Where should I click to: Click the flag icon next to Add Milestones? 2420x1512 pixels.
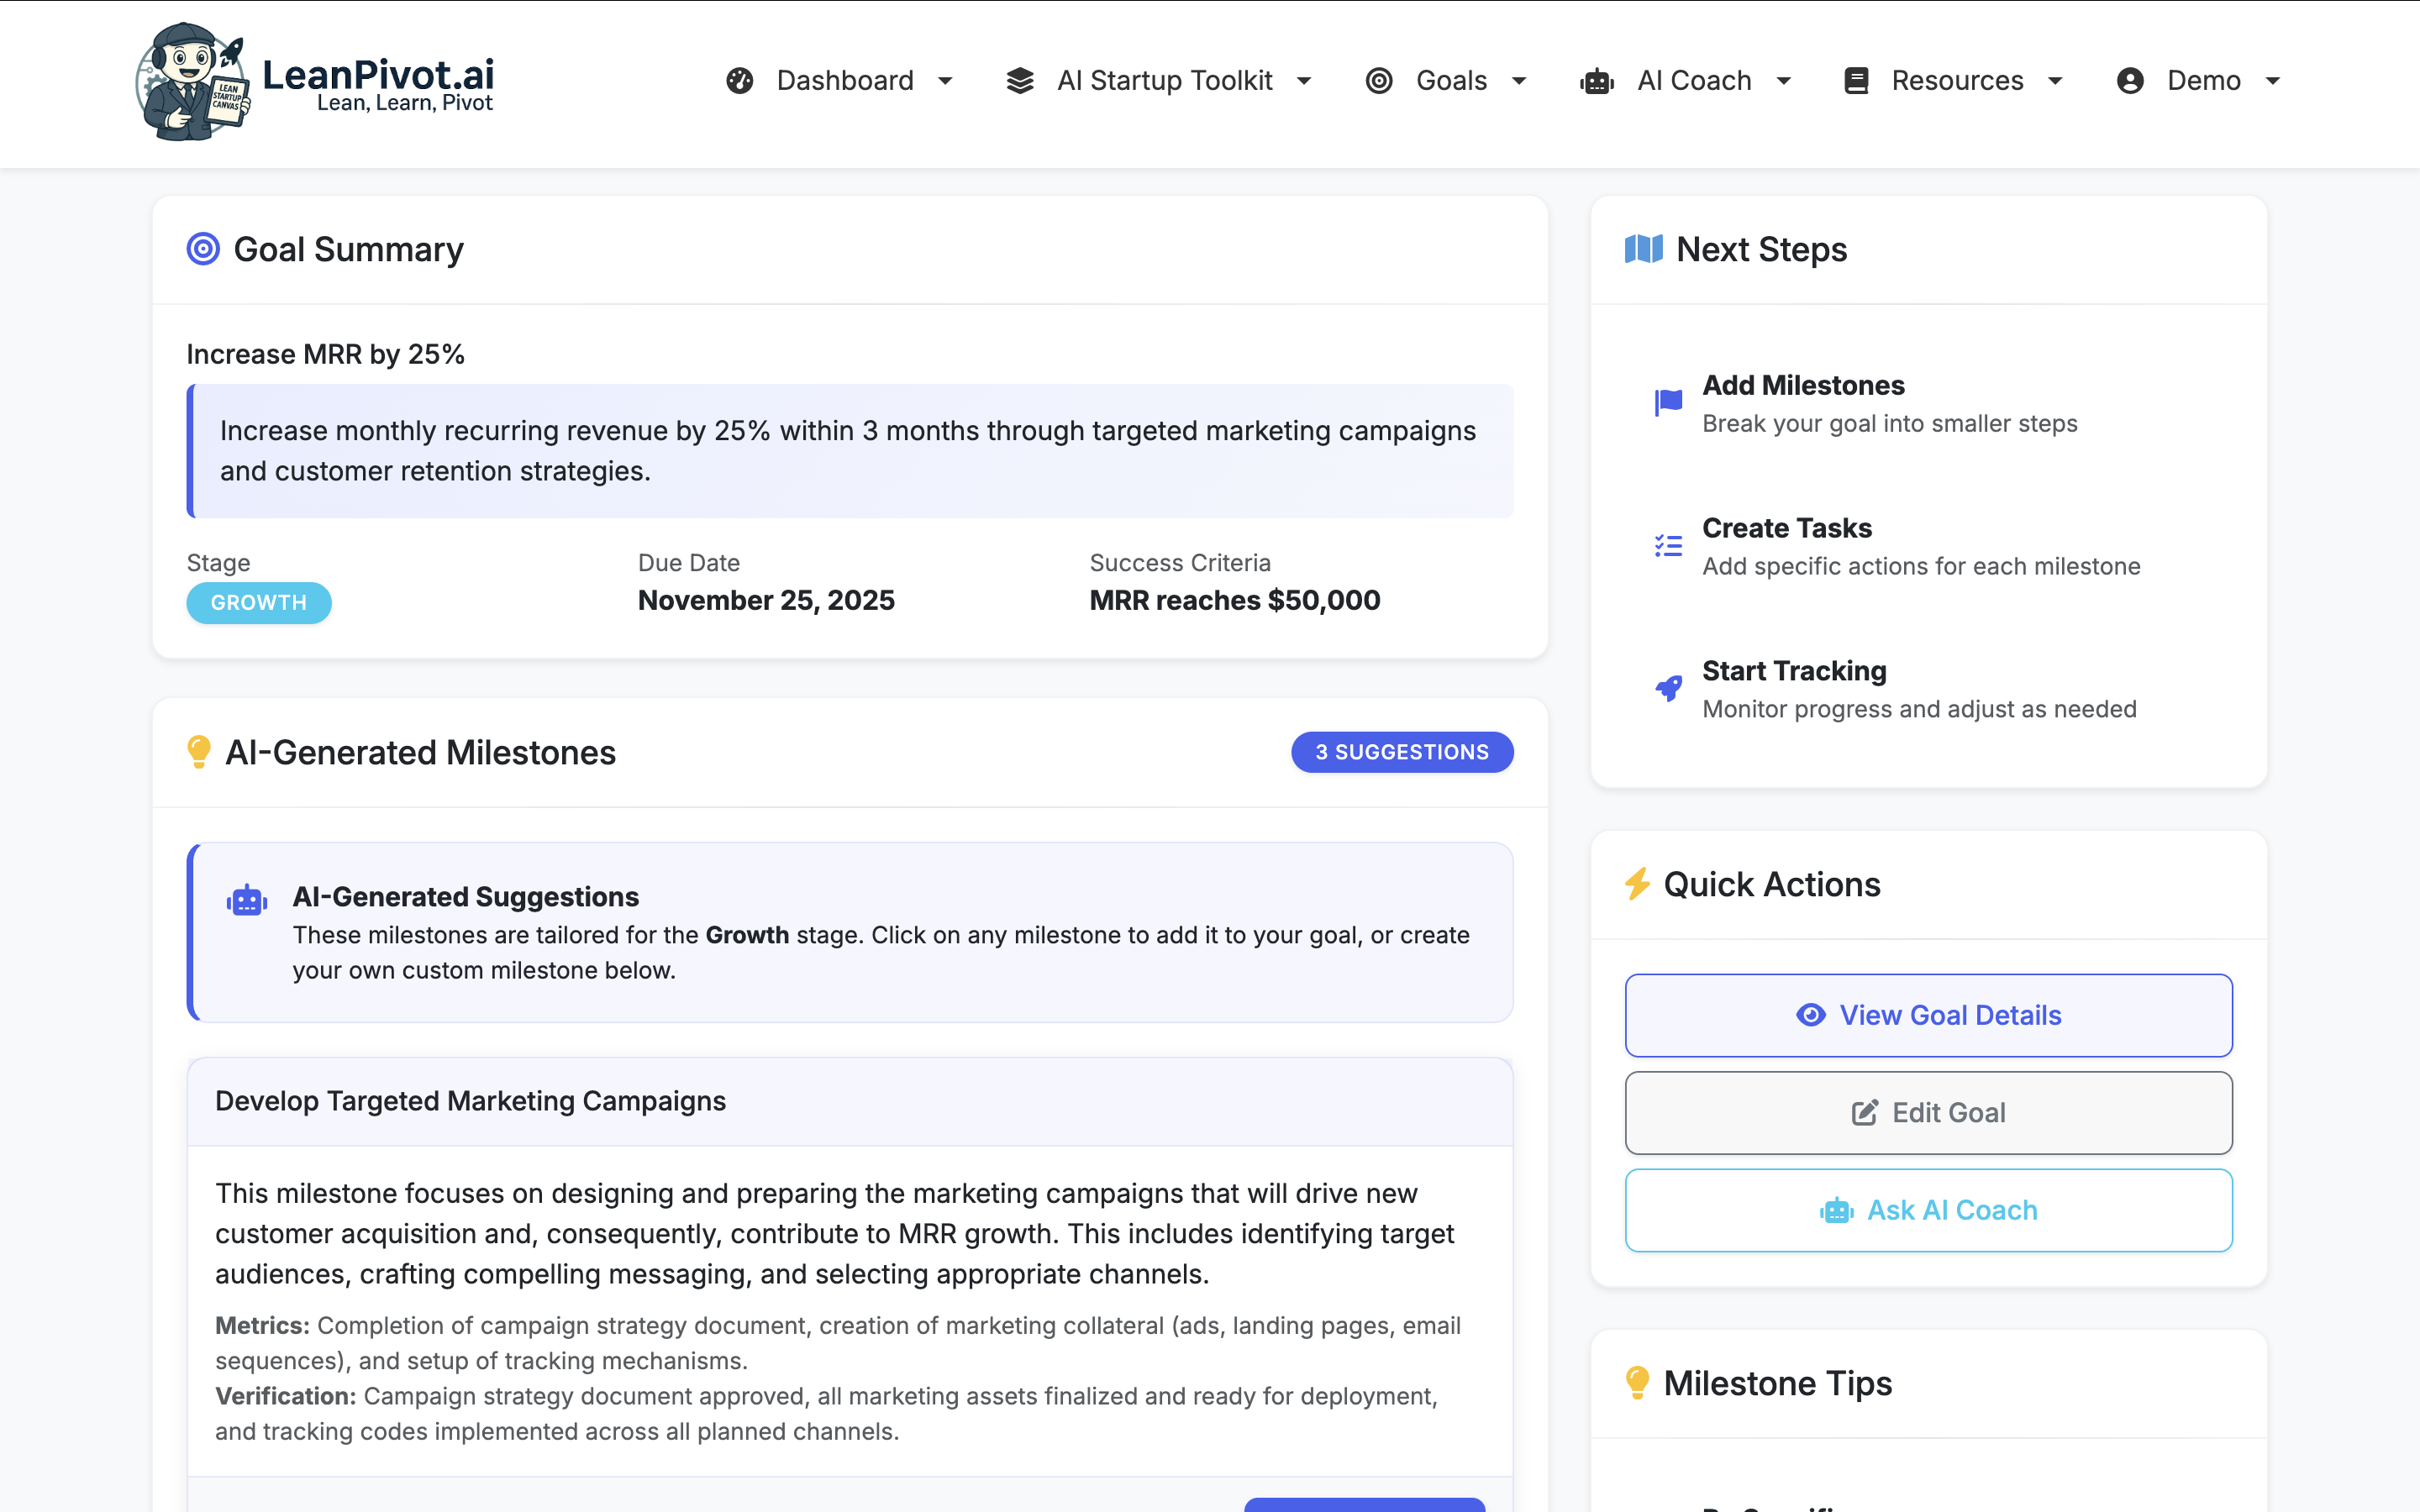click(1668, 403)
